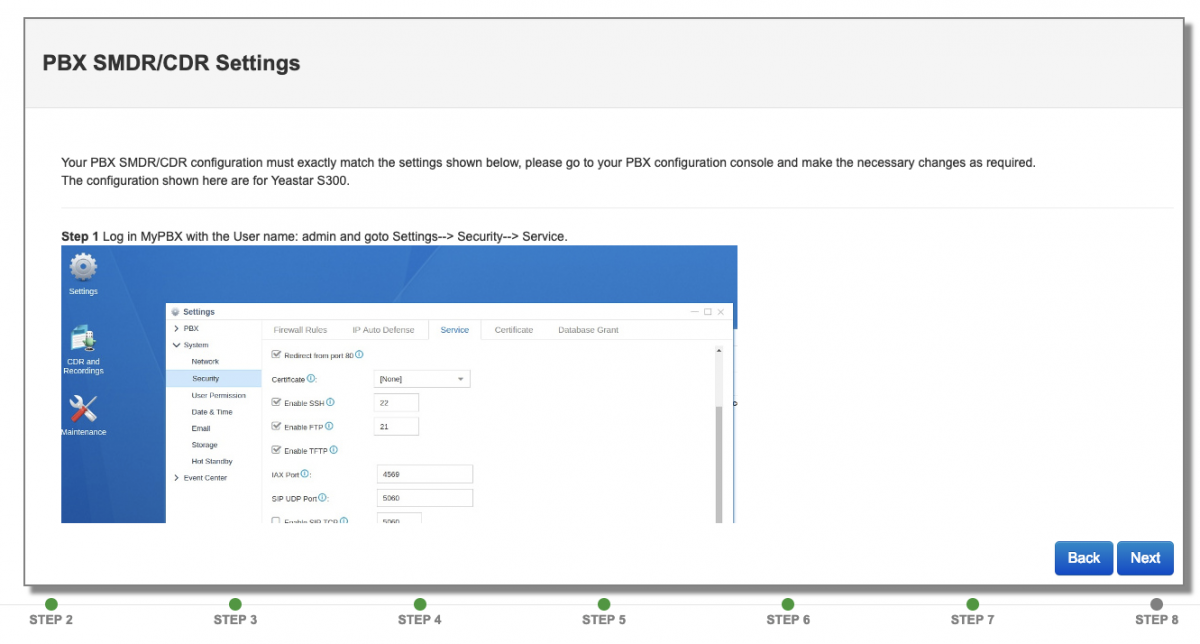This screenshot has width=1200, height=644.
Task: Select the STEP 5 progress dot
Action: pyautogui.click(x=604, y=604)
